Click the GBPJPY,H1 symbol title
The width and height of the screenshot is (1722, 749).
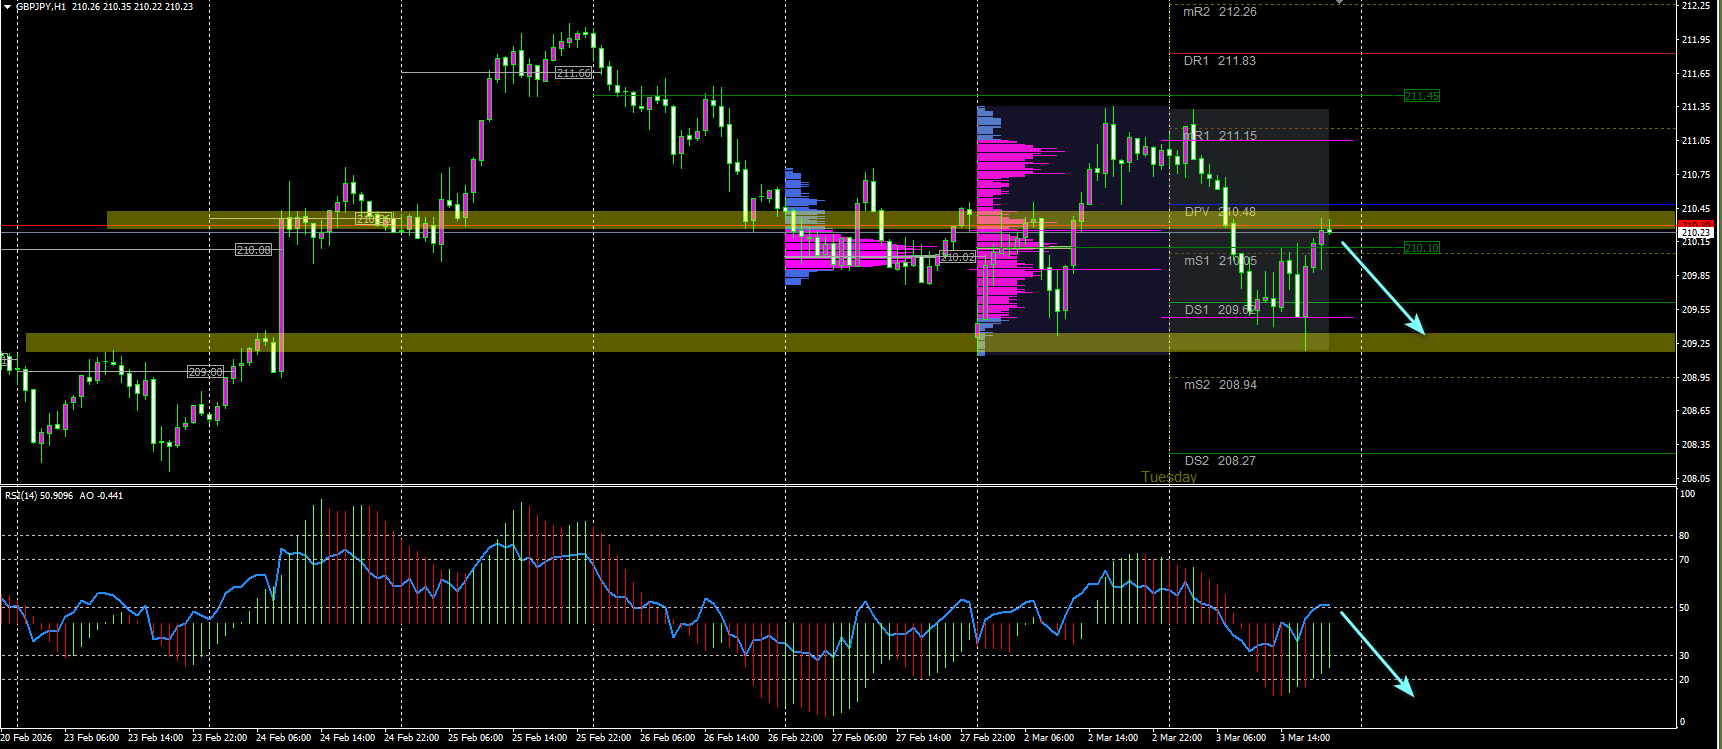tap(41, 7)
